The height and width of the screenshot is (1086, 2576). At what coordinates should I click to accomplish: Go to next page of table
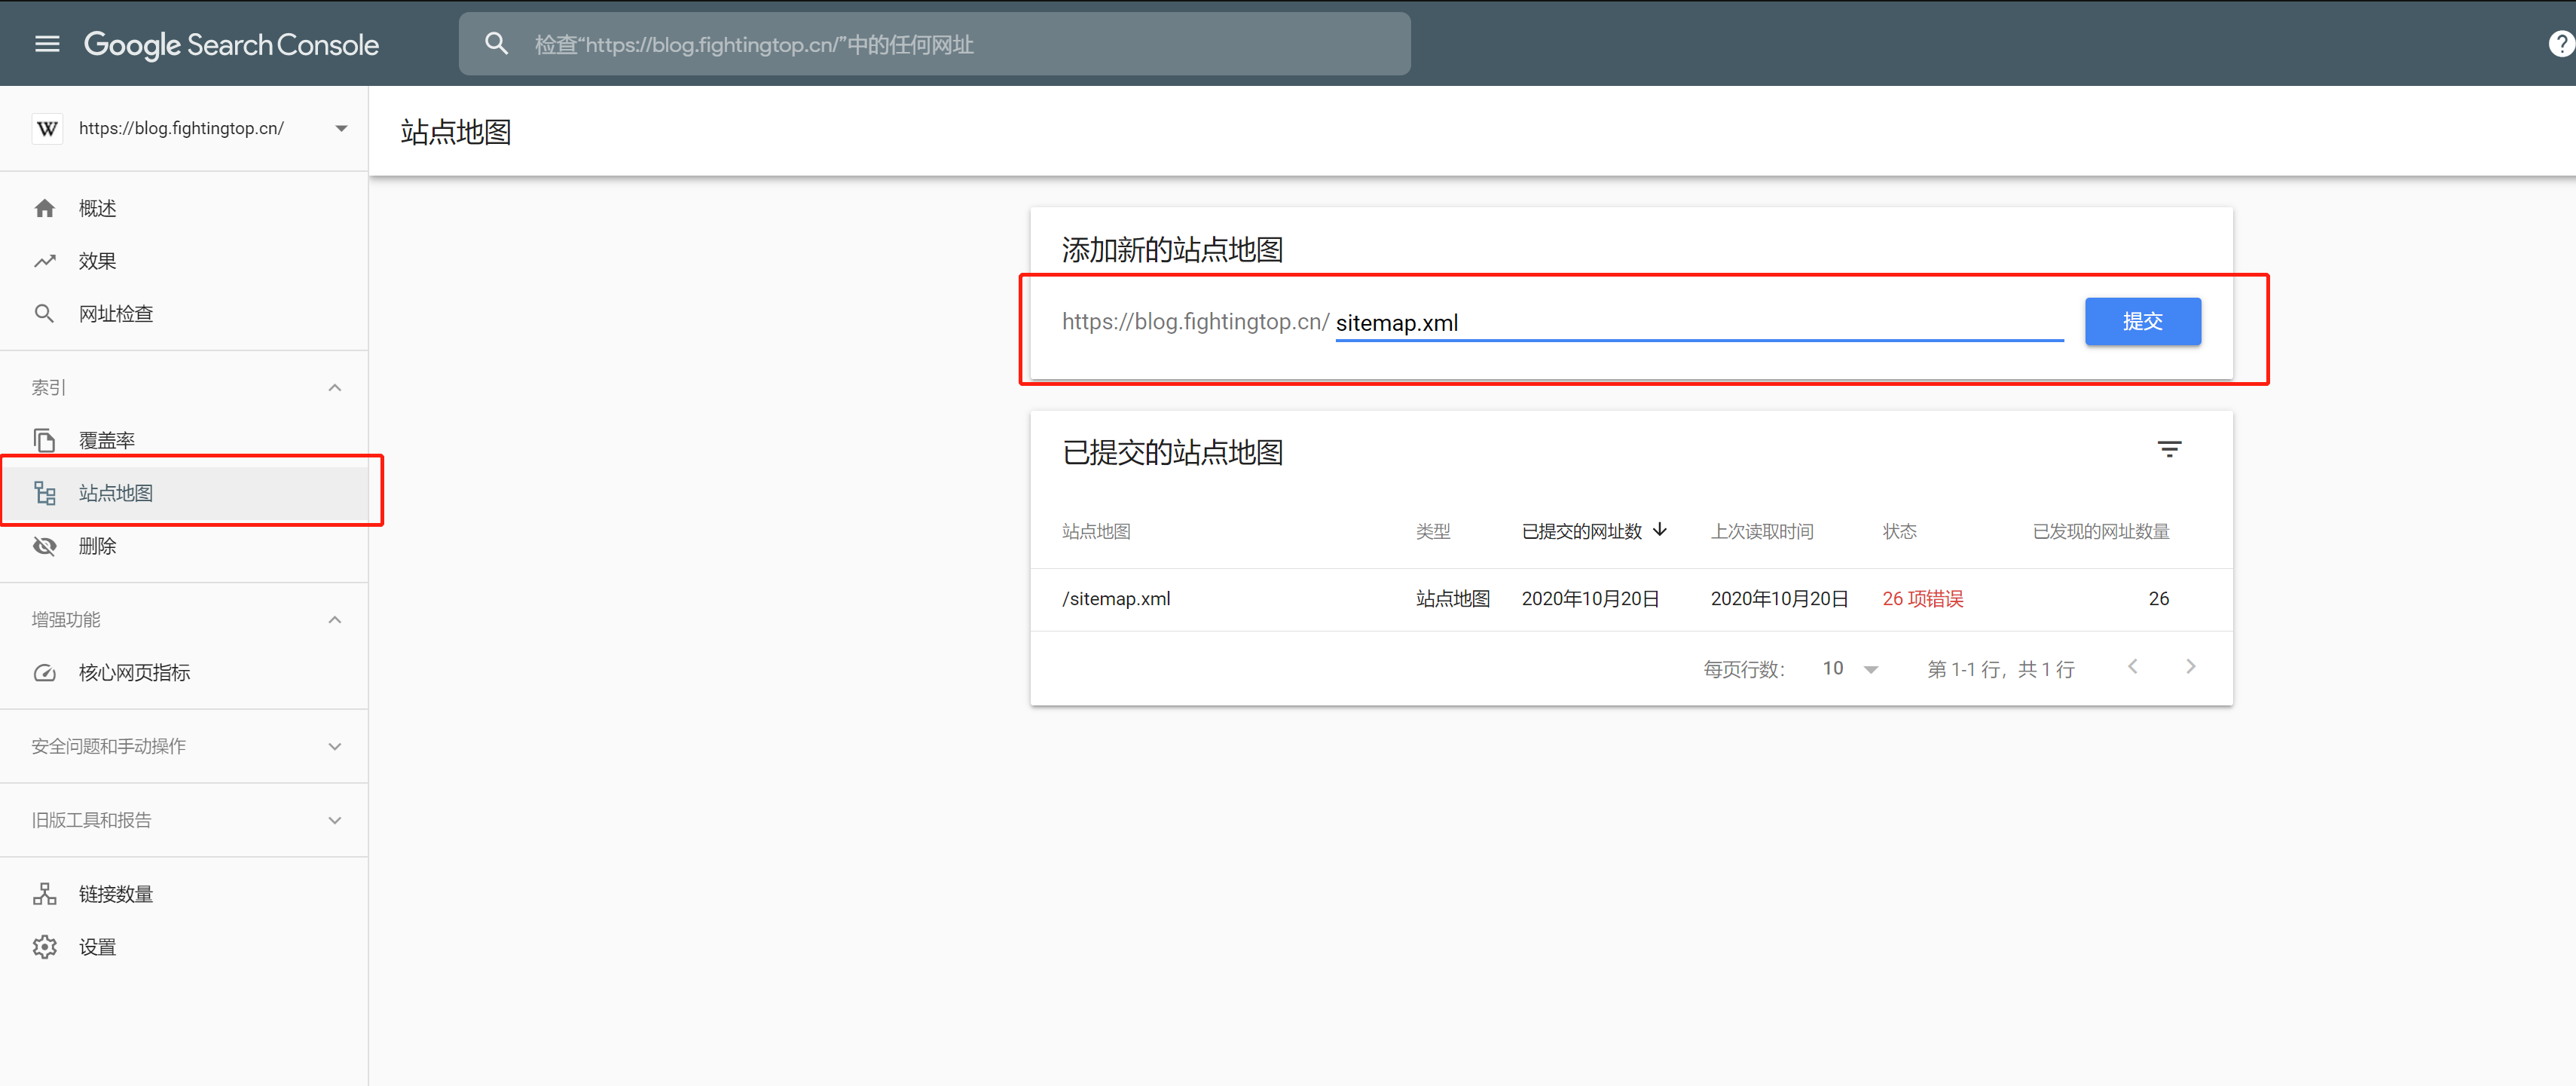click(2191, 667)
